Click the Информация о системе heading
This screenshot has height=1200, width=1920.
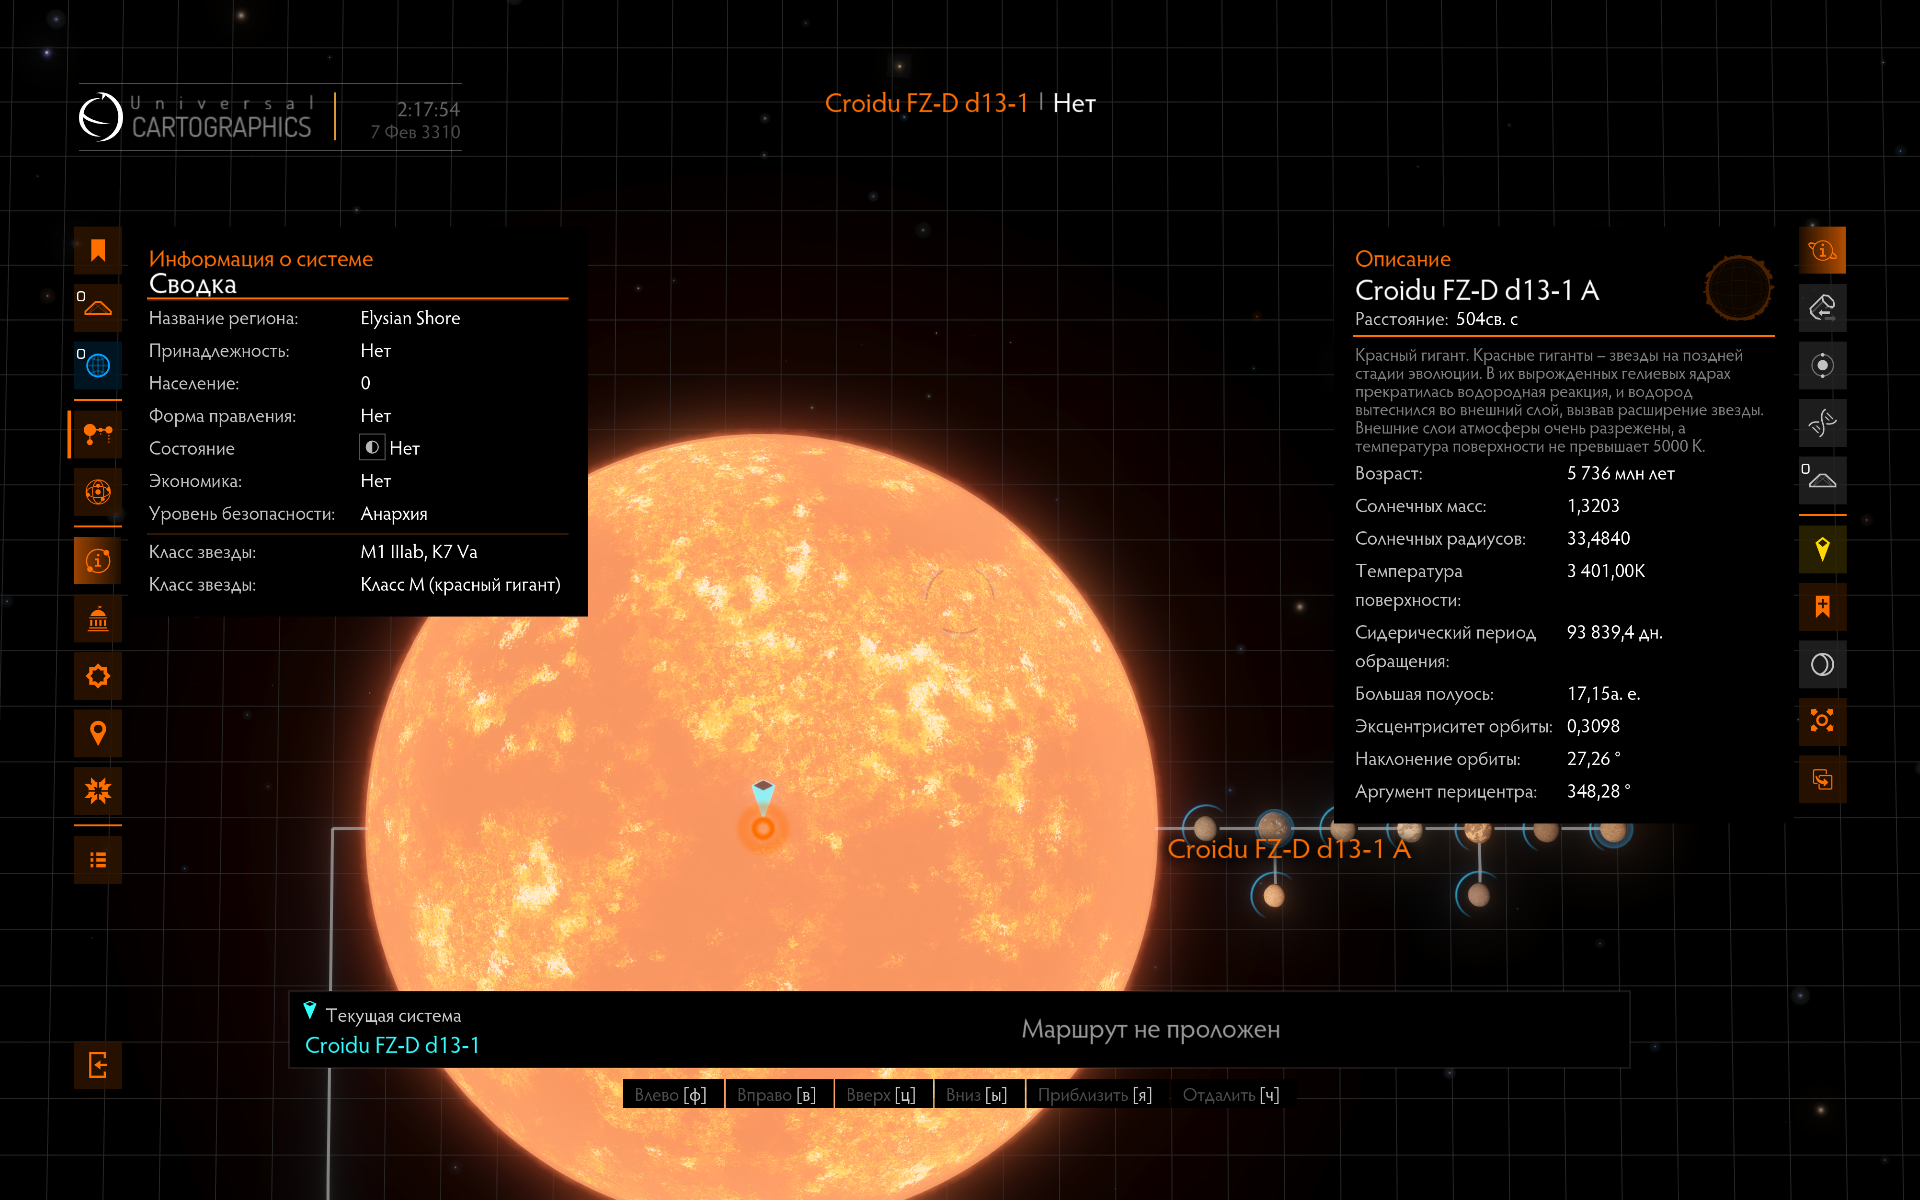(x=261, y=259)
